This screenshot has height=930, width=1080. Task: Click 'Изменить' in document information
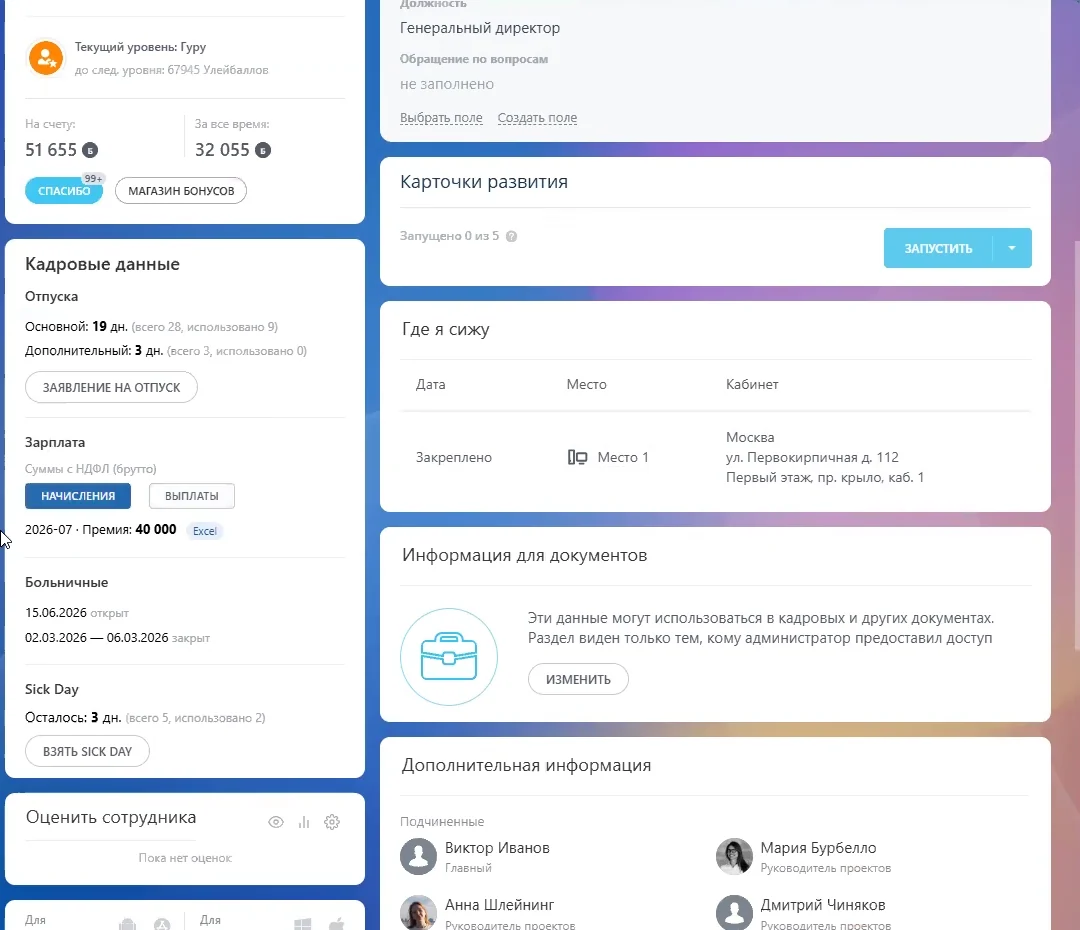coord(579,679)
